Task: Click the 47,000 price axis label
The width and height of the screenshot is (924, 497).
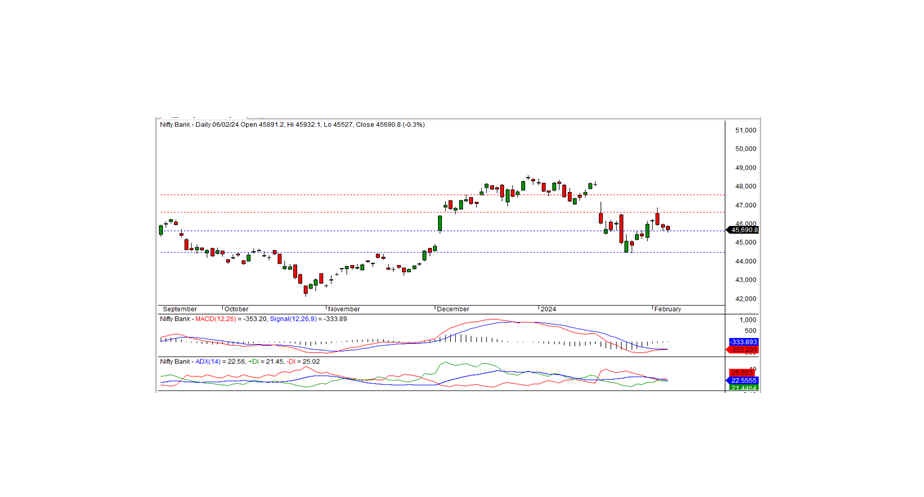Action: pos(745,205)
